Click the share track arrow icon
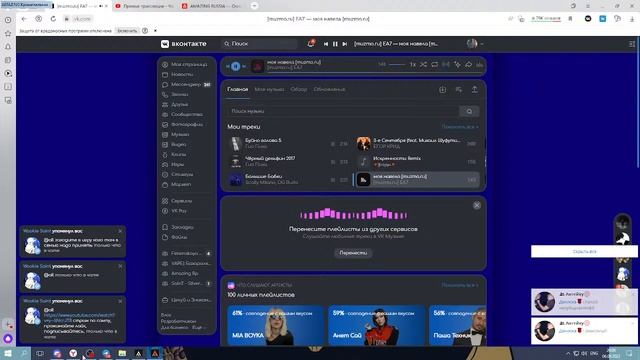The image size is (640, 360). [469, 64]
